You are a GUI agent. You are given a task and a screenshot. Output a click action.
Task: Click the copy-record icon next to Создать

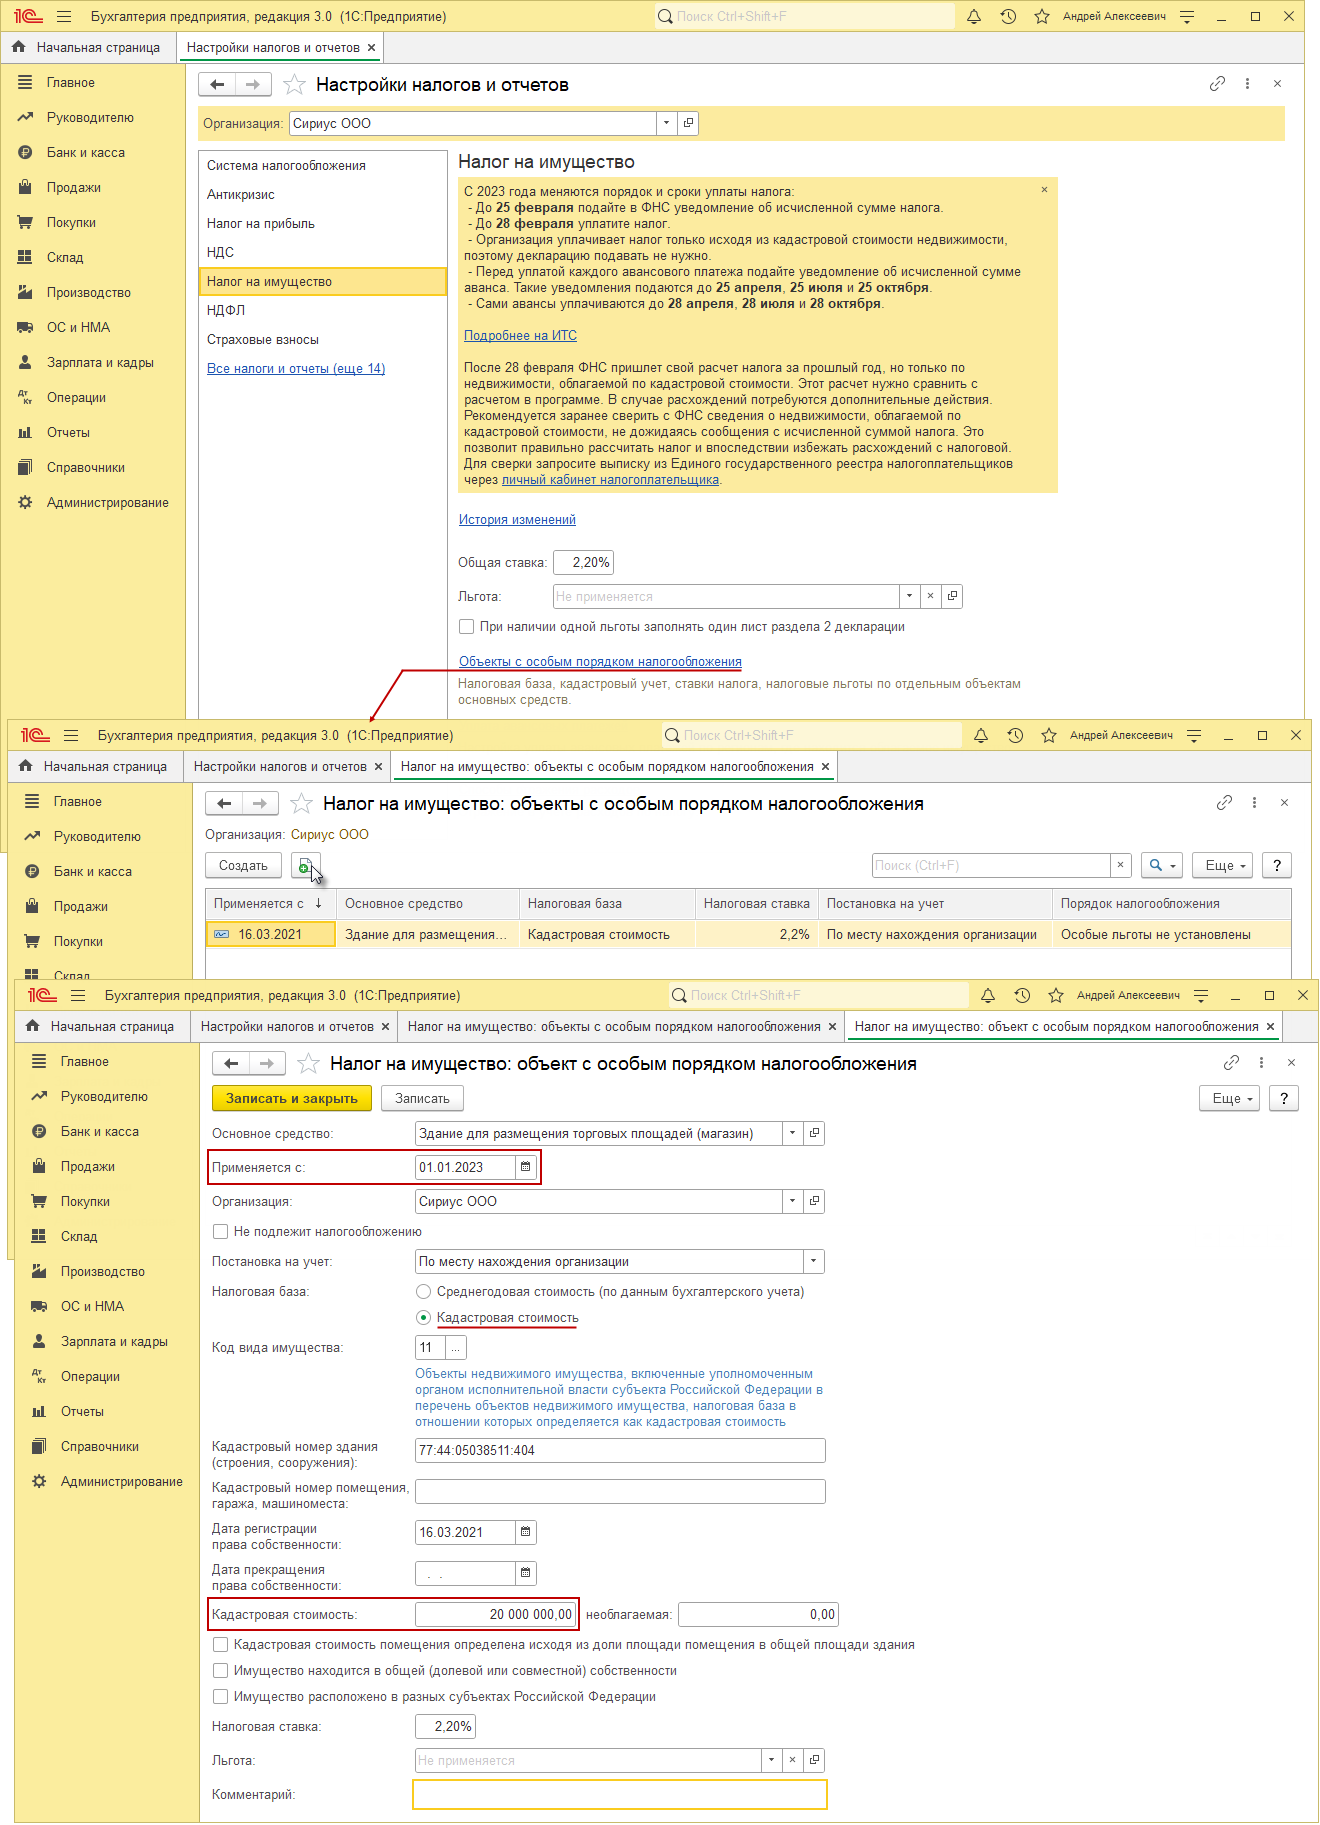pos(305,866)
